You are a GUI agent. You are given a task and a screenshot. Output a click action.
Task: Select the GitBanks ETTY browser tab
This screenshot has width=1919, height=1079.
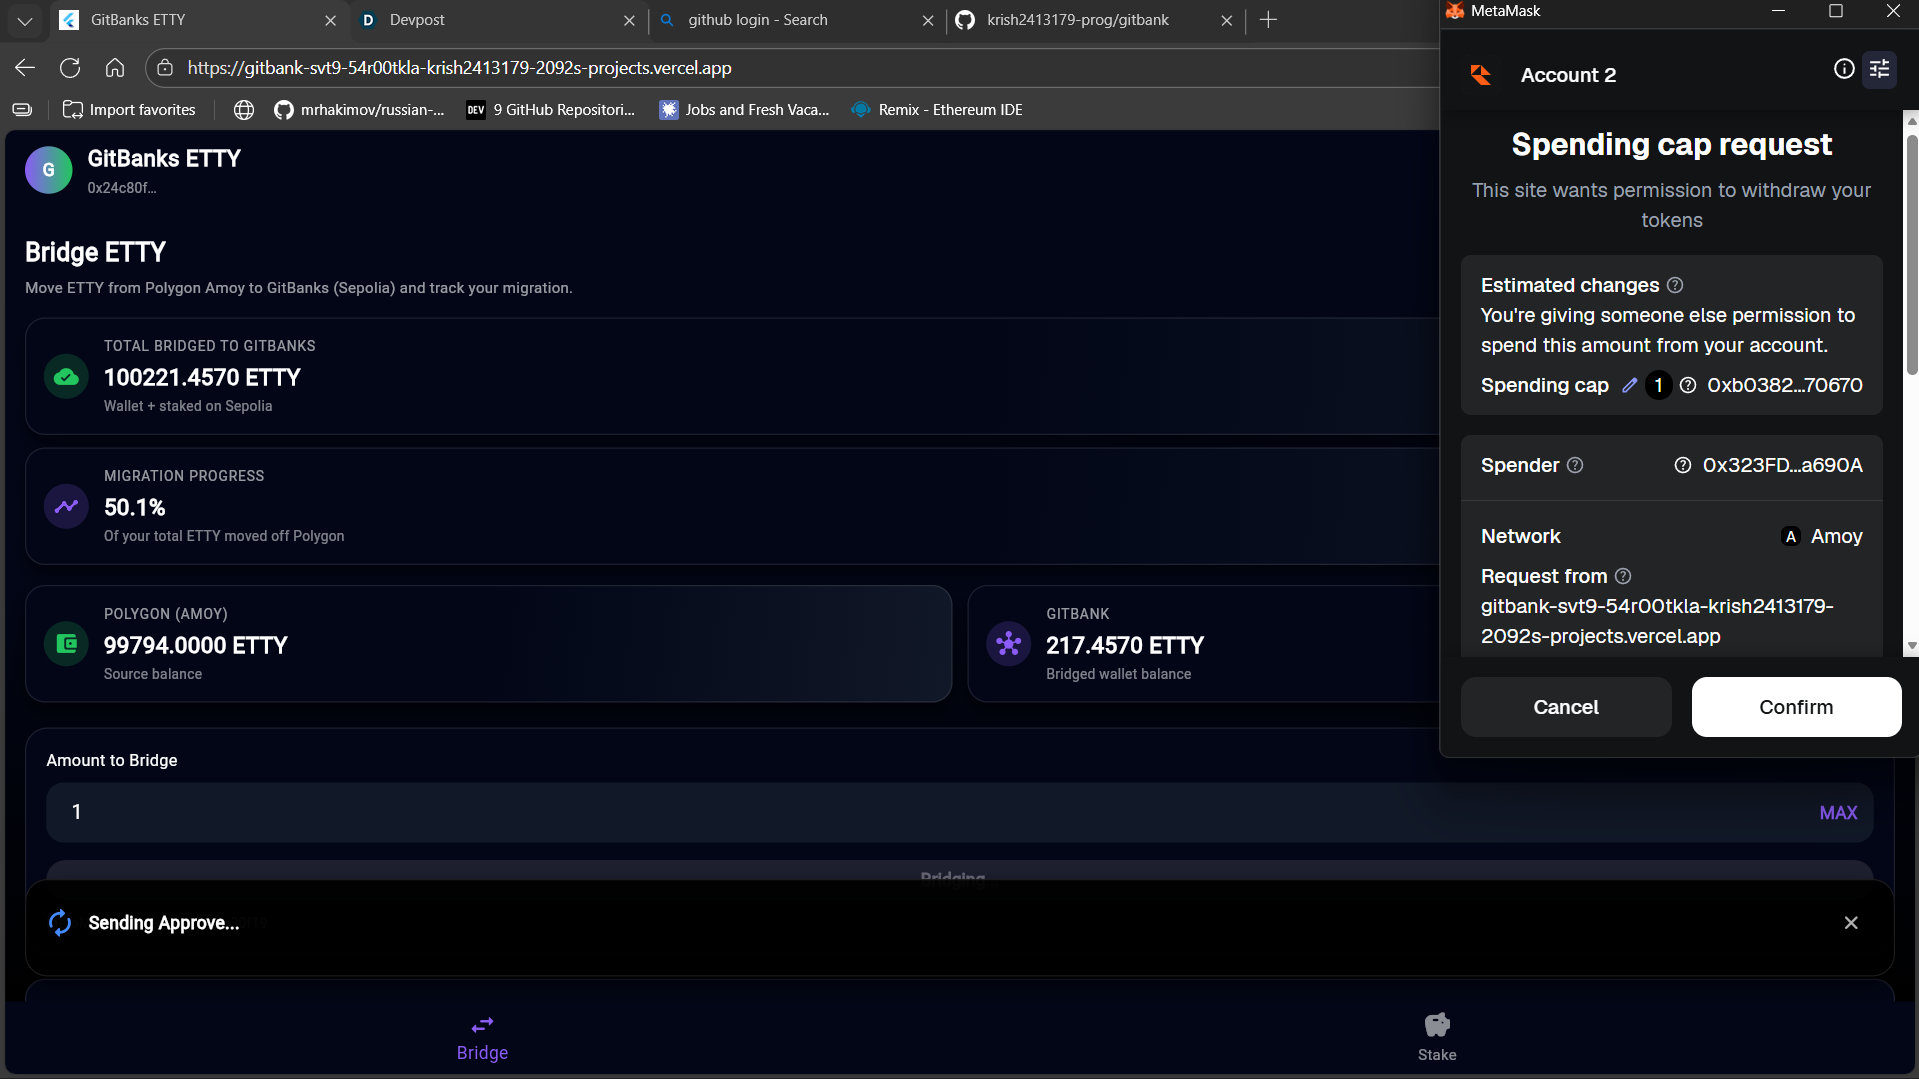coord(199,20)
